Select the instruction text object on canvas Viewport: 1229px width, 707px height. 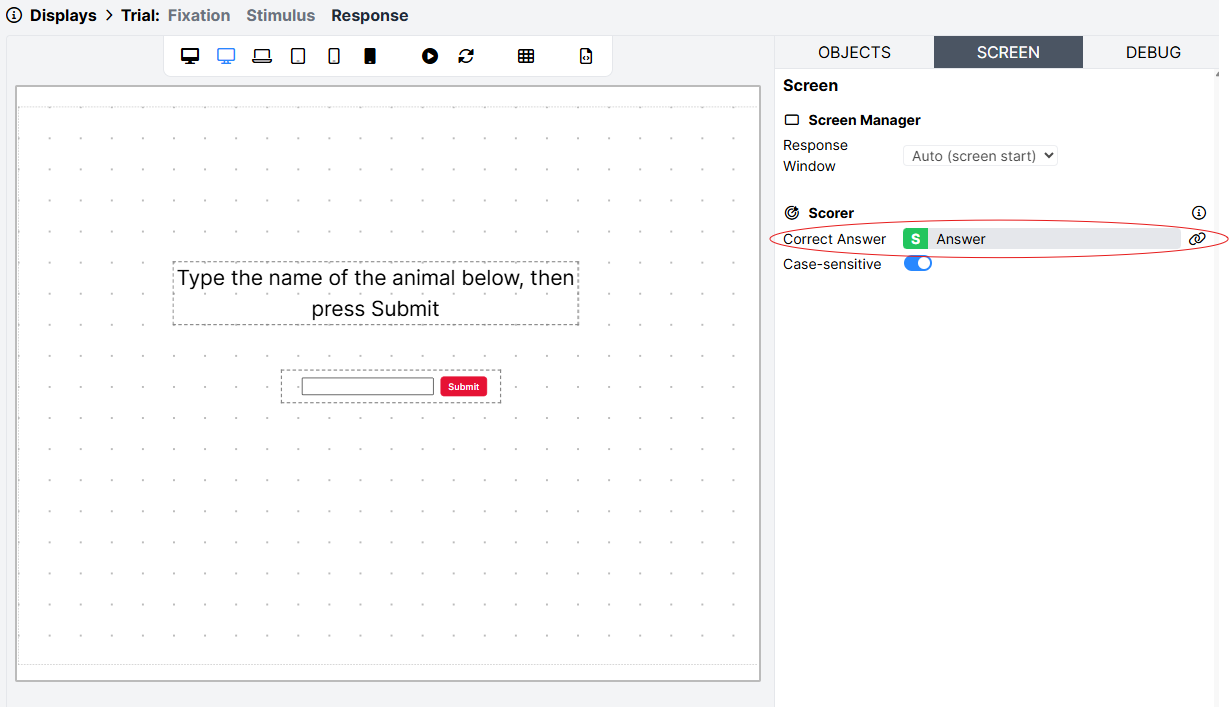pyautogui.click(x=376, y=293)
